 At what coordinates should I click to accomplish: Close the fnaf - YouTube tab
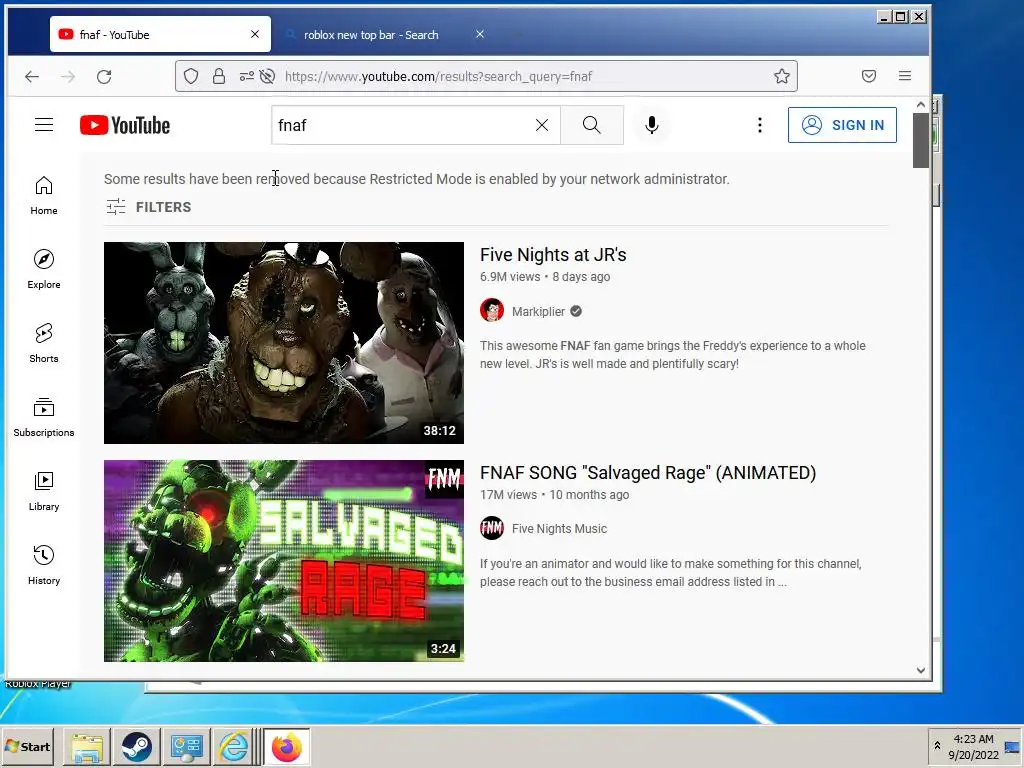click(255, 34)
